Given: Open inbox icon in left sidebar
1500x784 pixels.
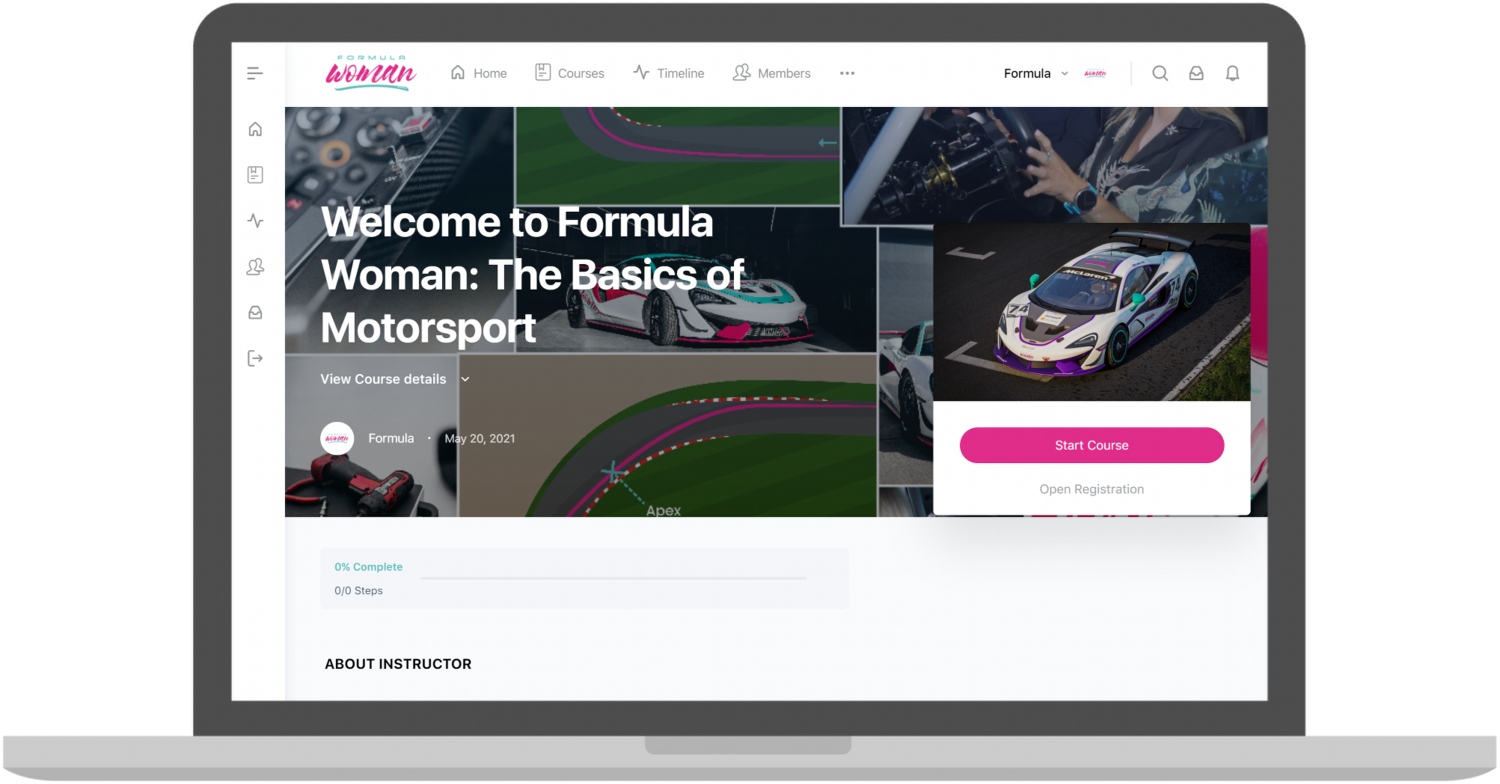Looking at the screenshot, I should coord(255,312).
